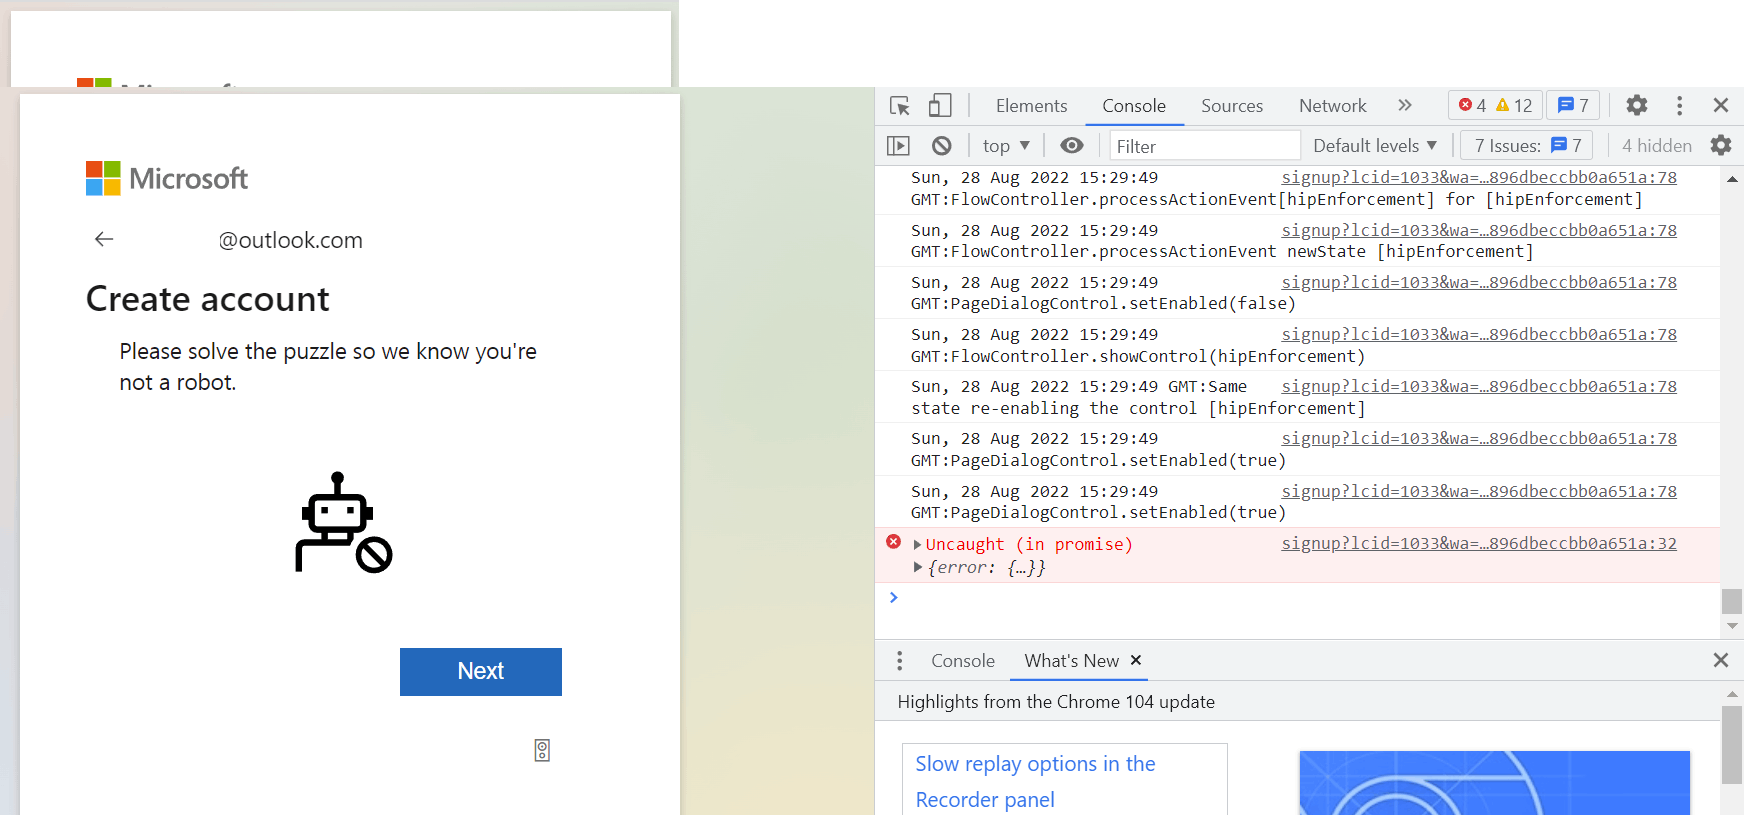
Task: Click the What's New panel scrollbar
Action: coord(1732,744)
